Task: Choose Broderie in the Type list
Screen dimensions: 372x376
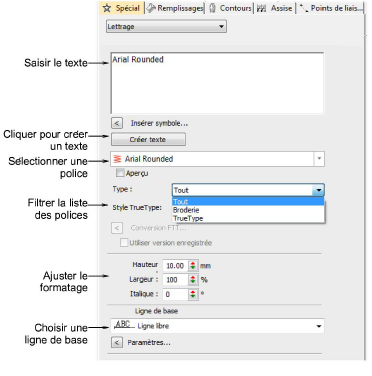Action: (x=248, y=210)
